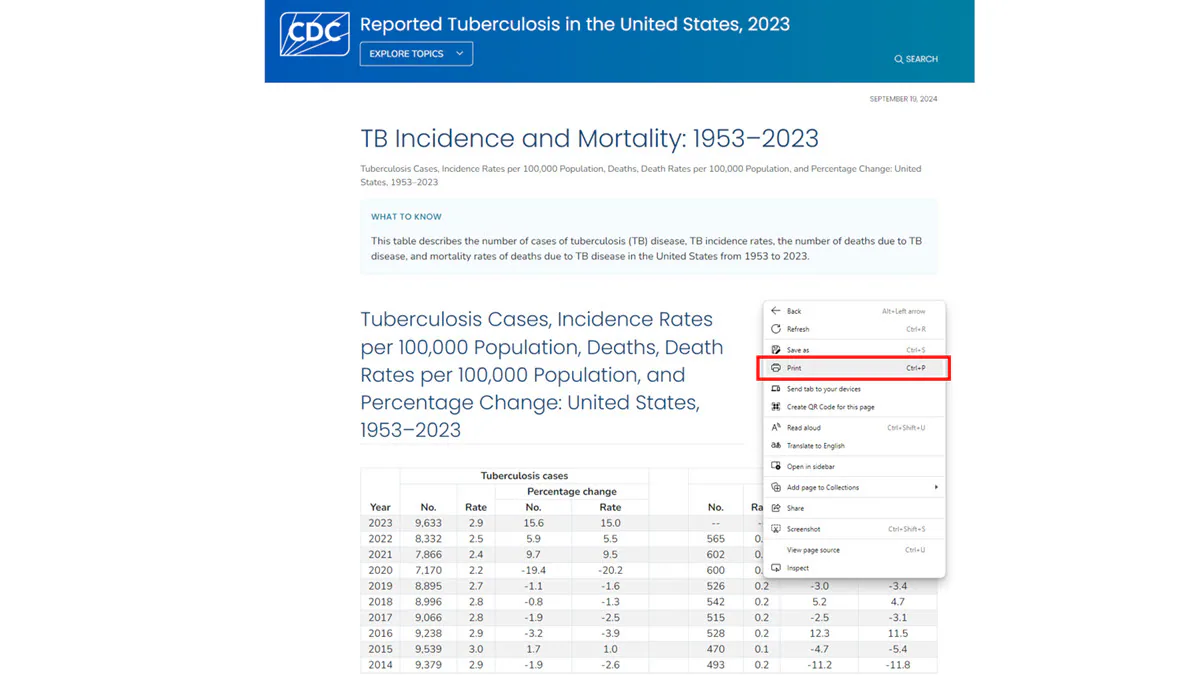The height and width of the screenshot is (675, 1200).
Task: Select Translate to English menu item
Action: (815, 446)
